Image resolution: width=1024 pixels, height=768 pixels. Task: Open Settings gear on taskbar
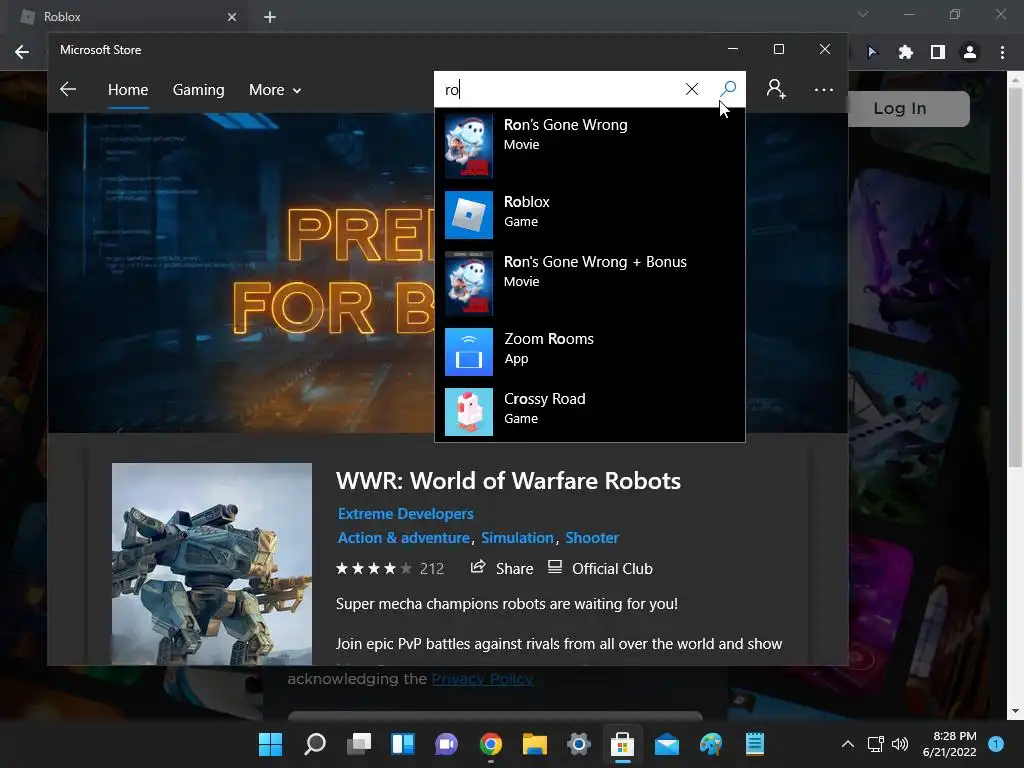click(x=579, y=744)
